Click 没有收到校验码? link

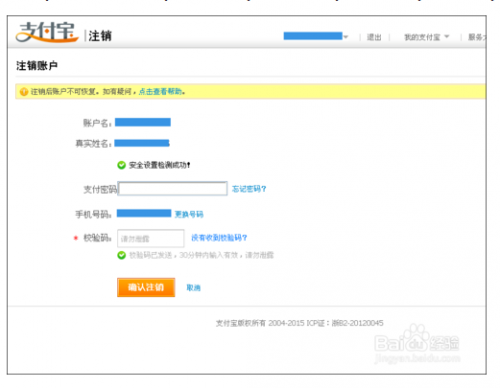click(x=219, y=238)
